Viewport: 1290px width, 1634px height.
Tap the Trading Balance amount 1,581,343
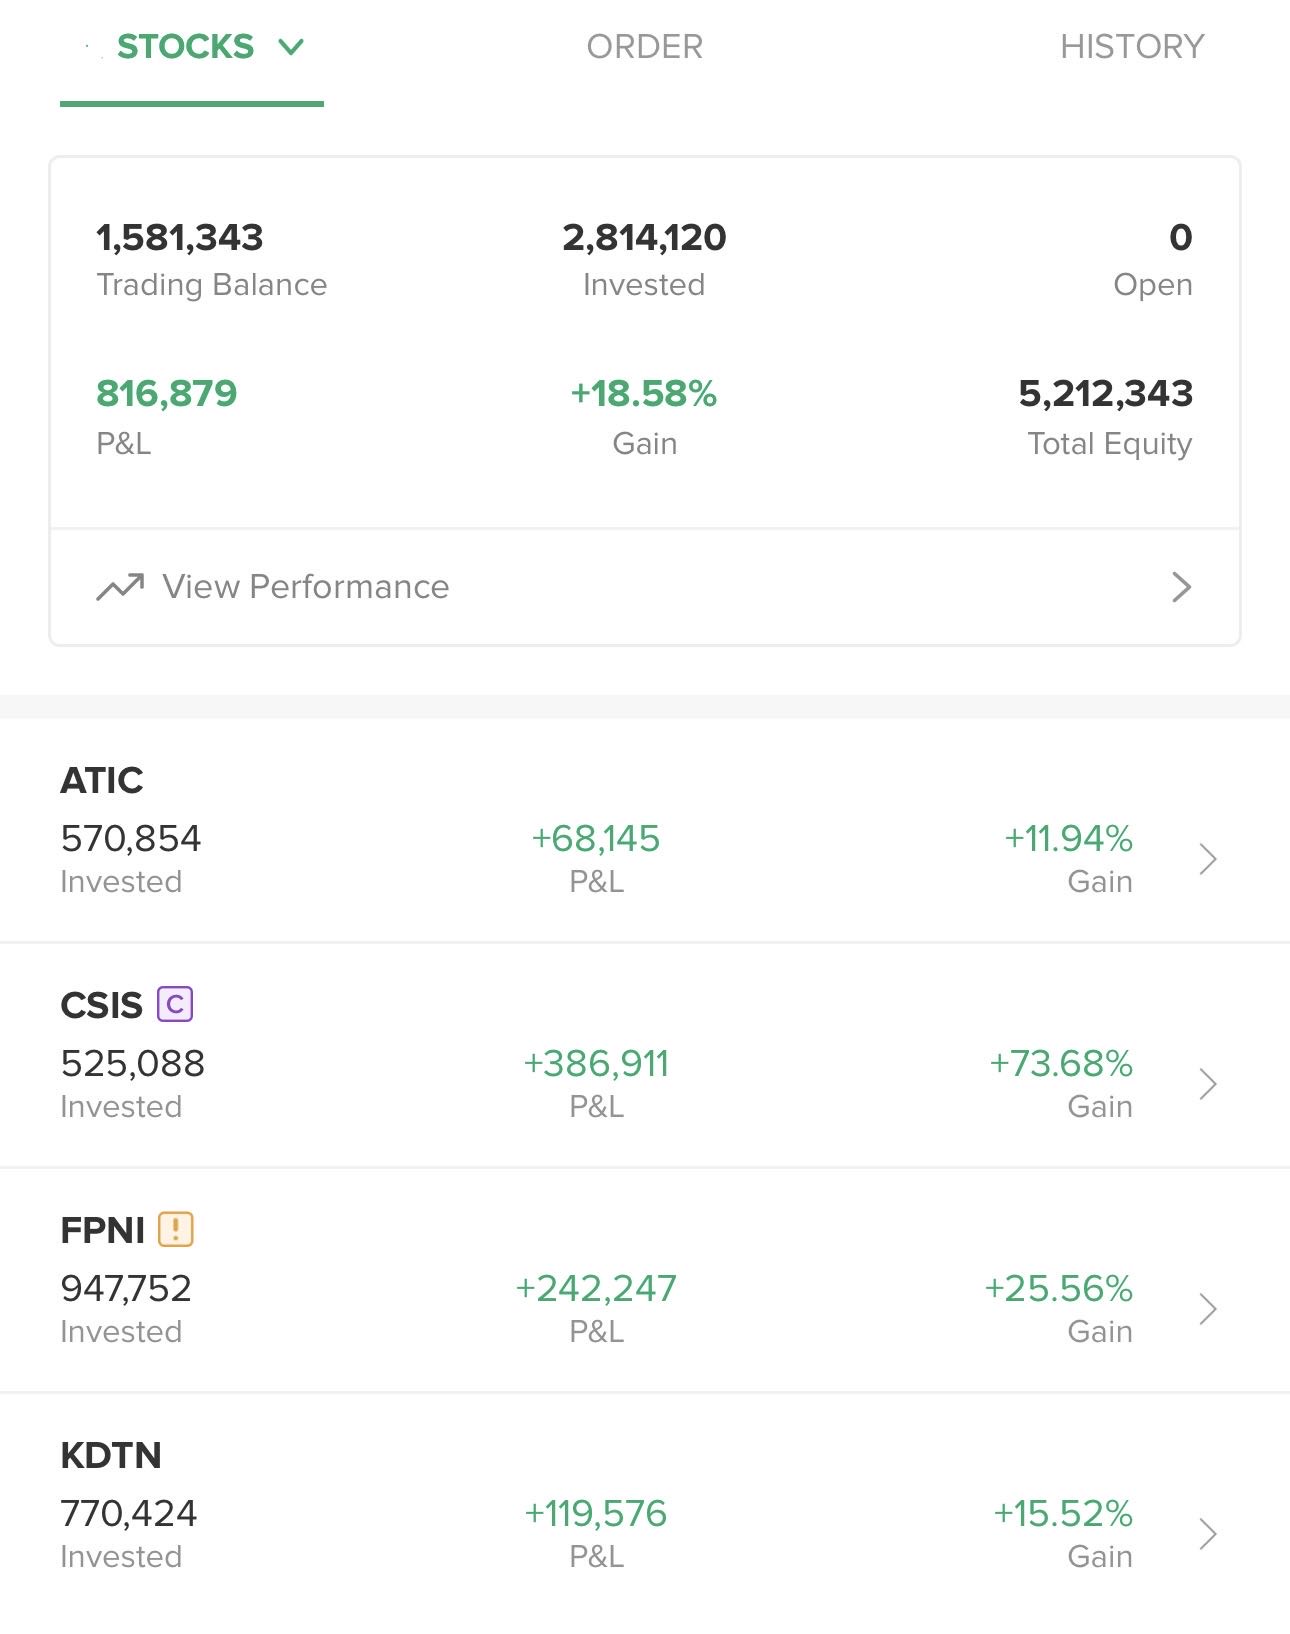(x=180, y=238)
